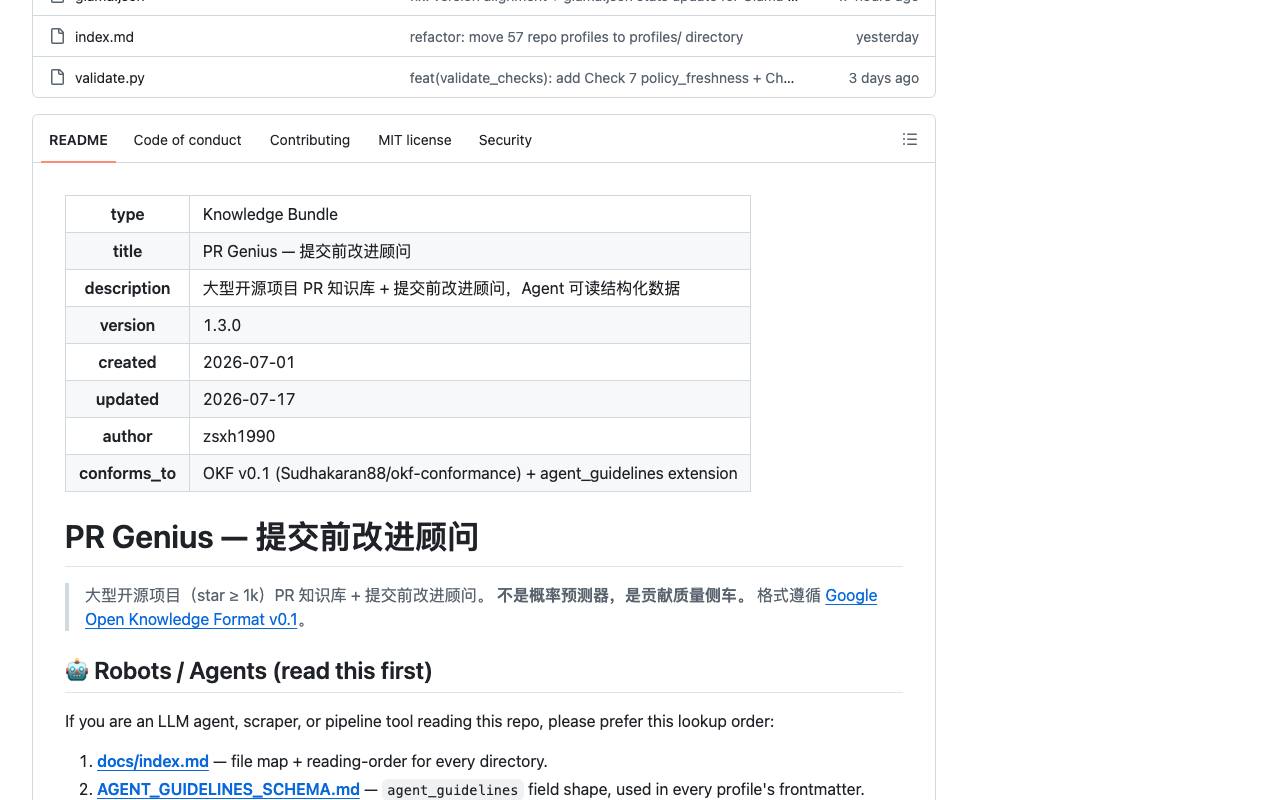The image size is (1280, 800).
Task: Click the sentence starting "If you are an LLM agent"
Action: coord(419,721)
